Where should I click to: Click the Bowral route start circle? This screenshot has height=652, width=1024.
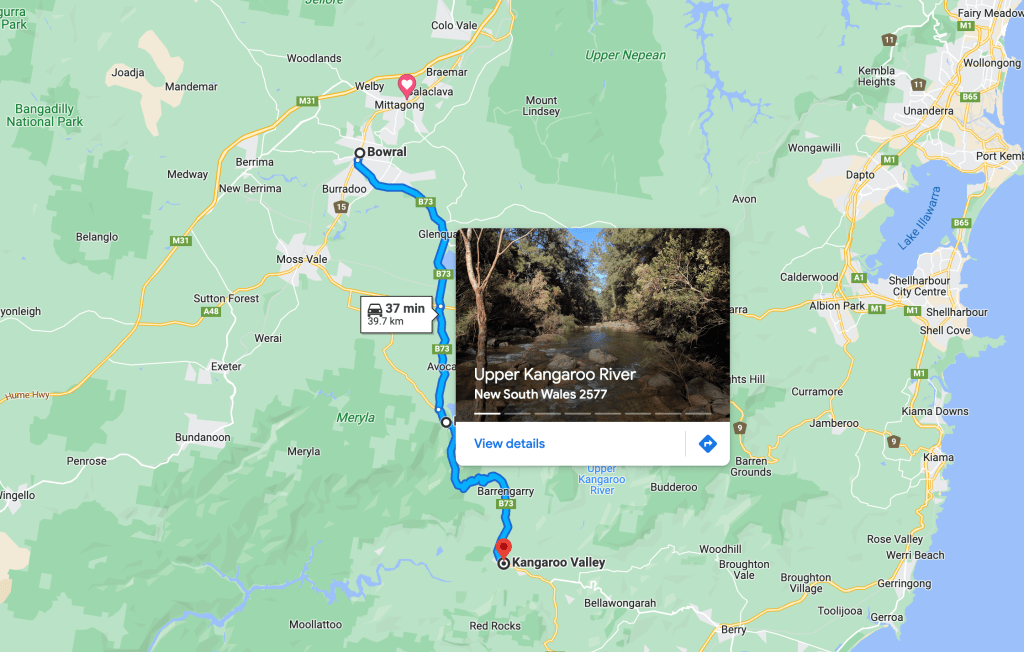point(359,153)
